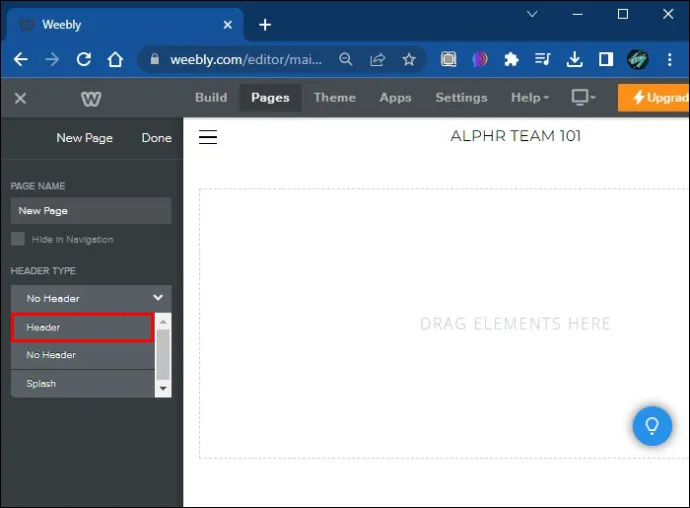Image resolution: width=690 pixels, height=508 pixels.
Task: Click Done in the page panel
Action: pyautogui.click(x=157, y=138)
